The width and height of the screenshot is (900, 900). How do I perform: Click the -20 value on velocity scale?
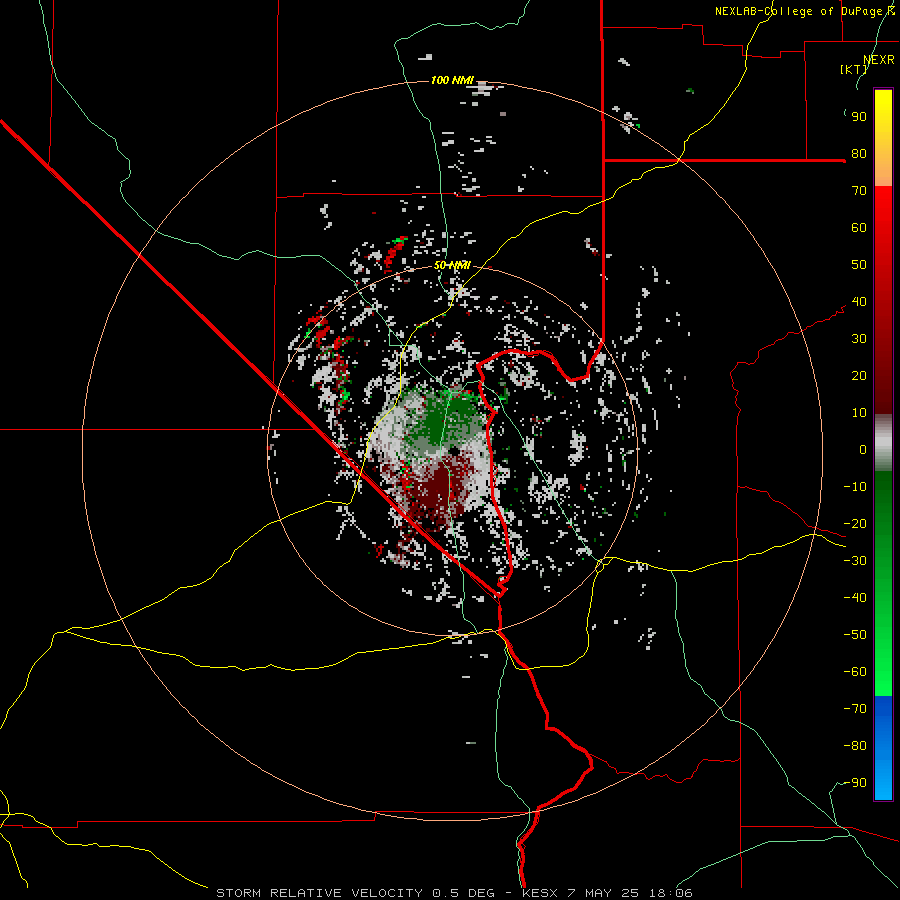coord(855,523)
